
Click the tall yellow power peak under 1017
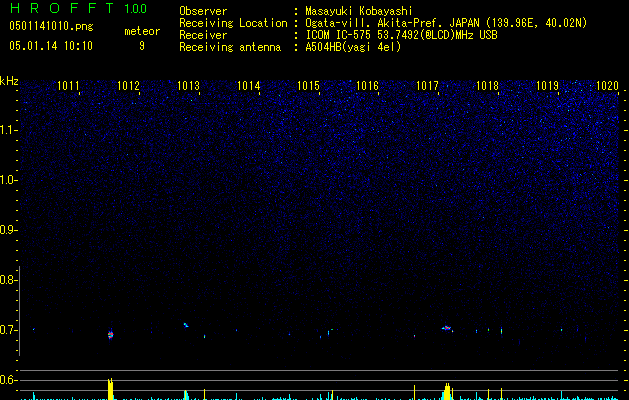coord(447,392)
